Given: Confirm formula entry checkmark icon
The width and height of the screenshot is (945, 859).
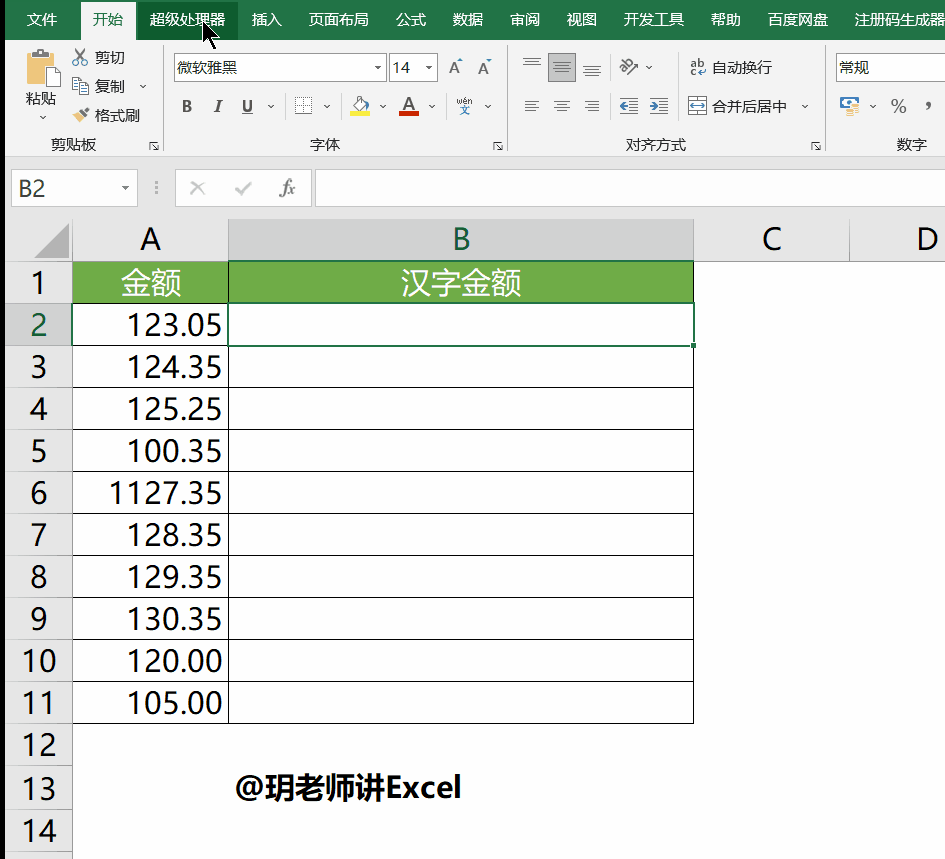Looking at the screenshot, I should 243,189.
